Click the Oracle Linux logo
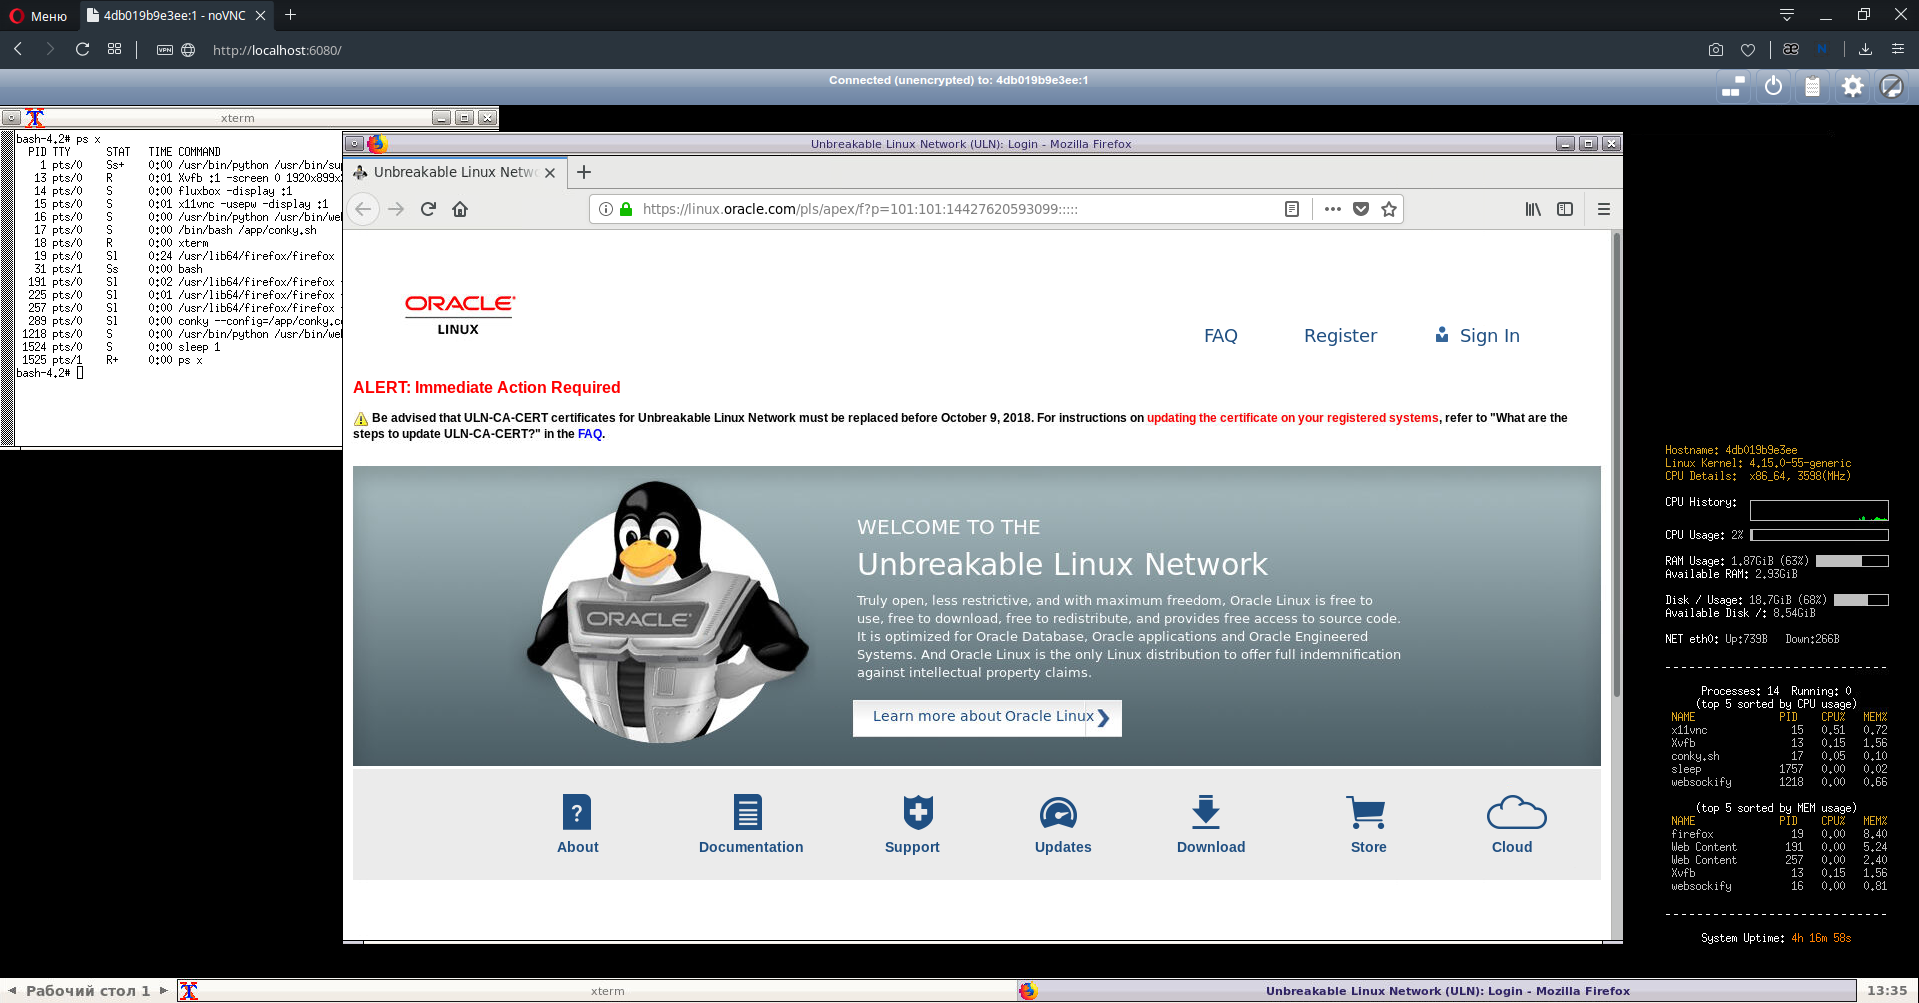Image resolution: width=1919 pixels, height=1003 pixels. pyautogui.click(x=459, y=315)
